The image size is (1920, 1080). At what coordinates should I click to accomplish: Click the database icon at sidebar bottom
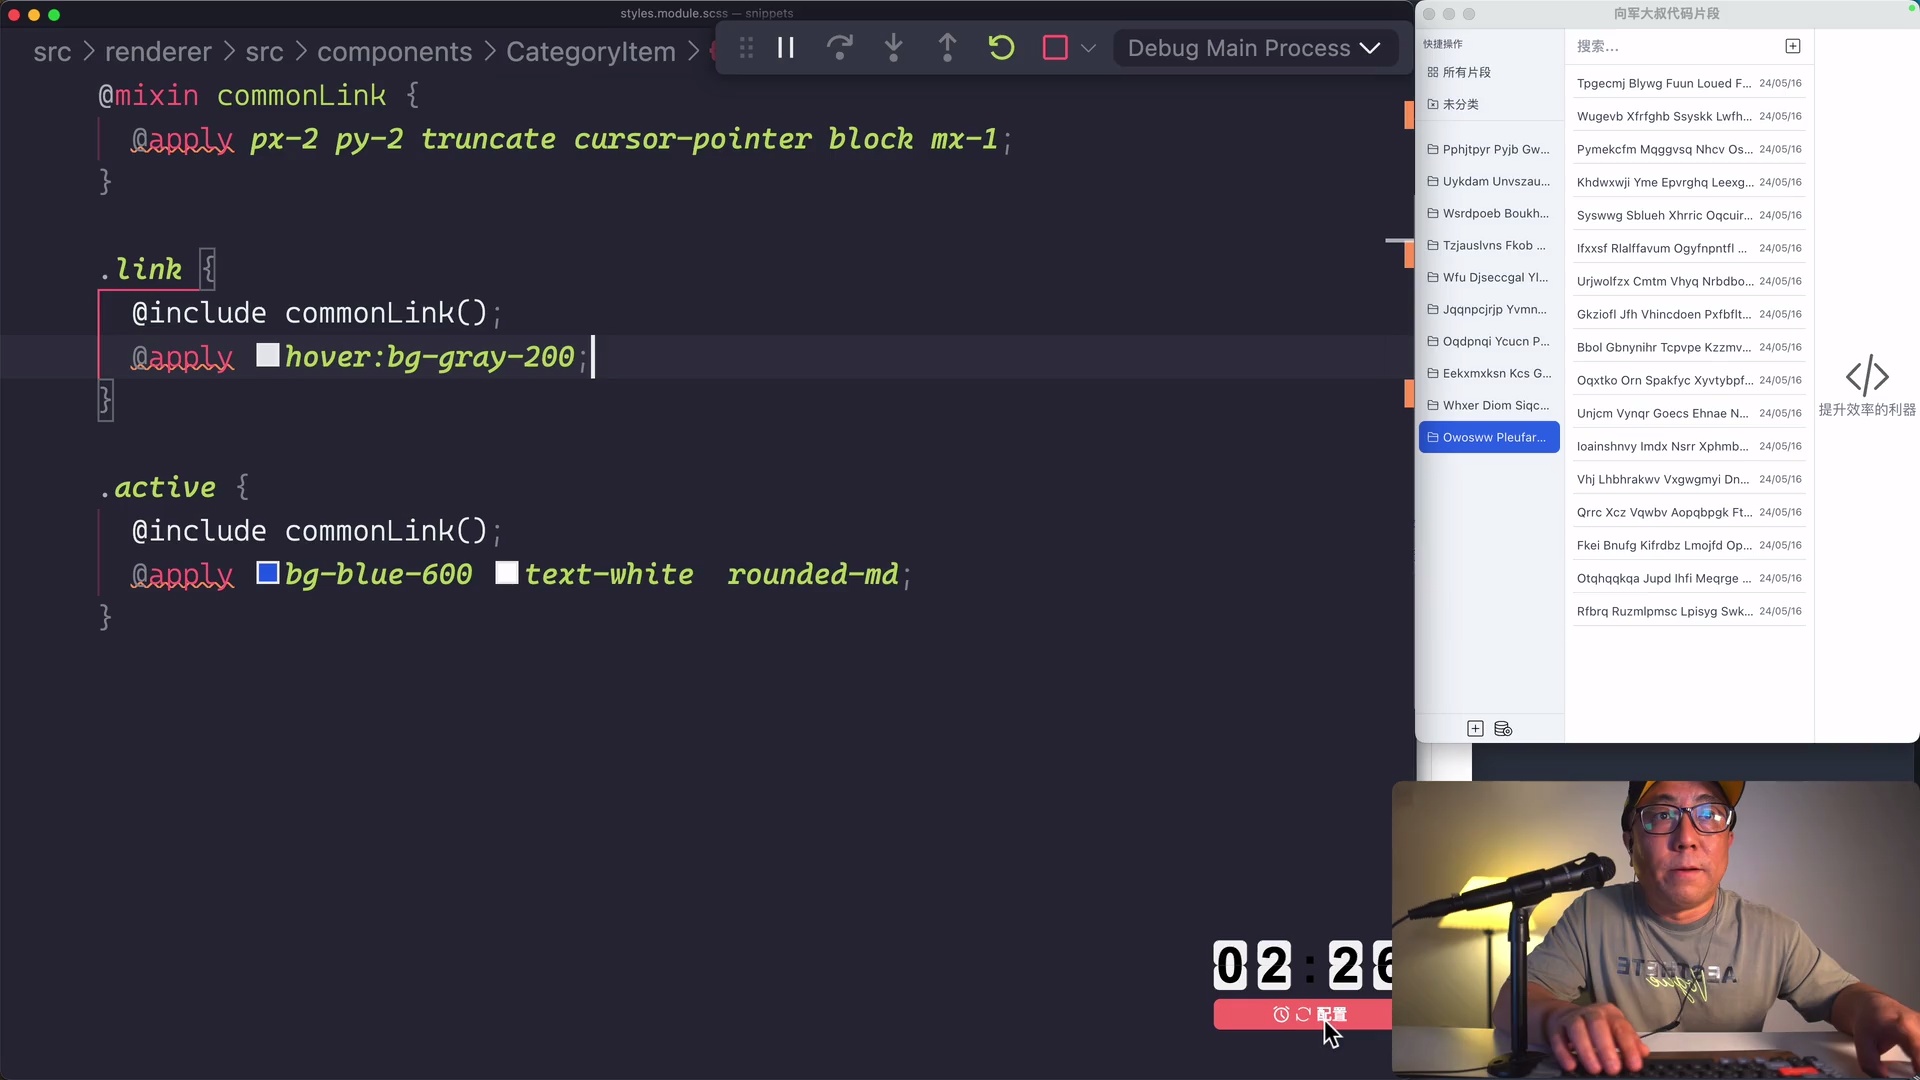pos(1502,728)
